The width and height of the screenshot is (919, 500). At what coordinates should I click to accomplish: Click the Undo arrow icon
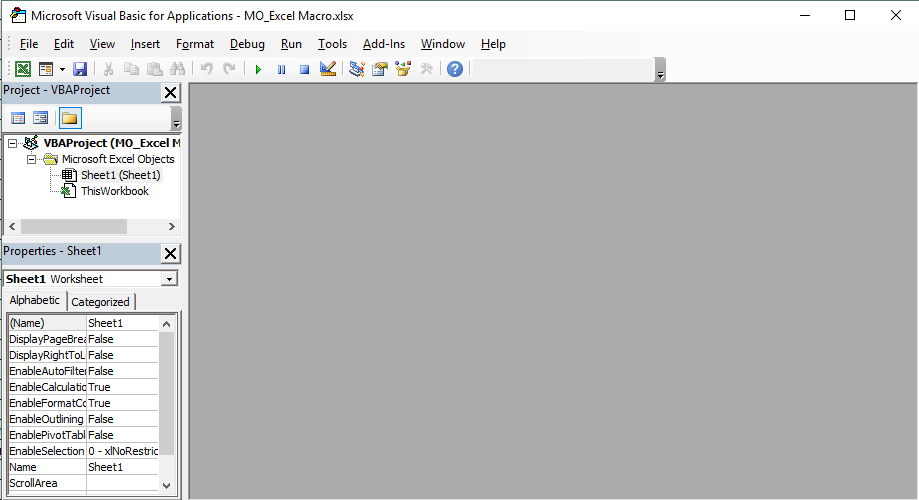(x=206, y=69)
